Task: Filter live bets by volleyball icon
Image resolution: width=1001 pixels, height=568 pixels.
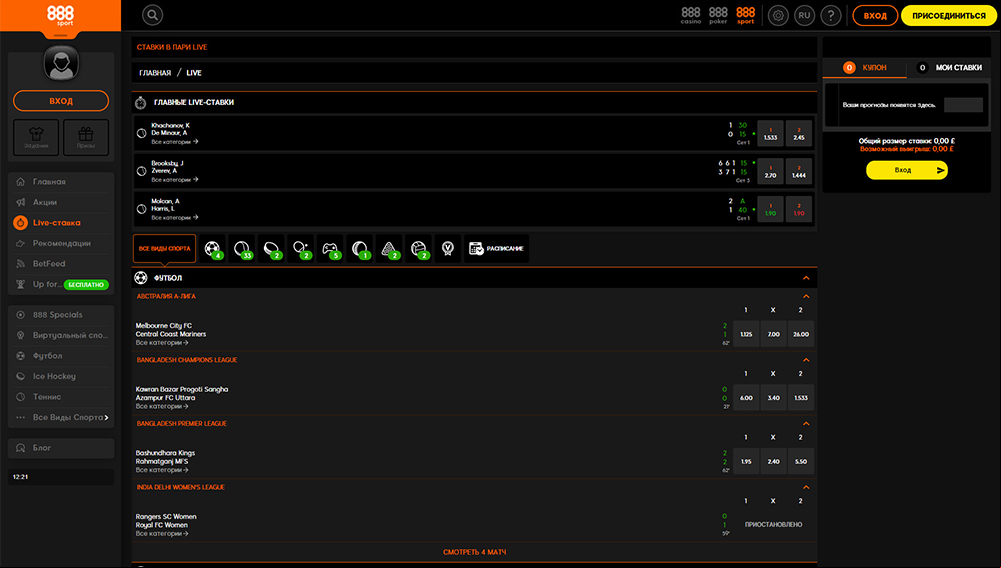Action: point(418,248)
